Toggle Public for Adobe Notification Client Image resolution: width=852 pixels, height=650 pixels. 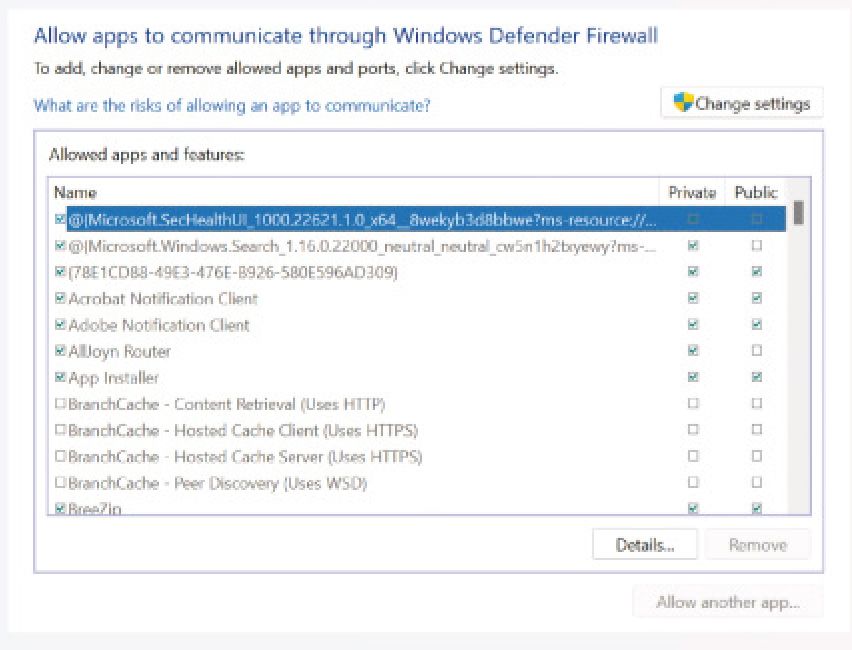756,324
